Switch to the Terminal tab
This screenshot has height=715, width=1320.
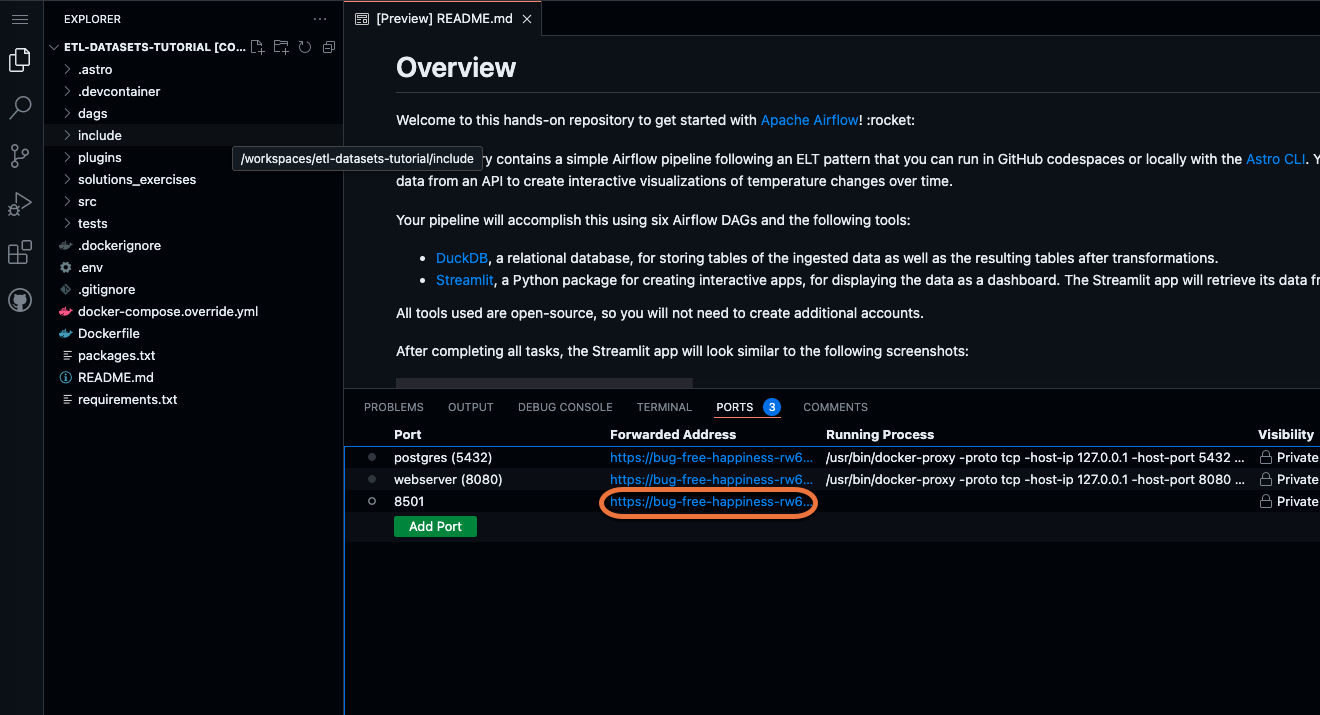pos(664,406)
